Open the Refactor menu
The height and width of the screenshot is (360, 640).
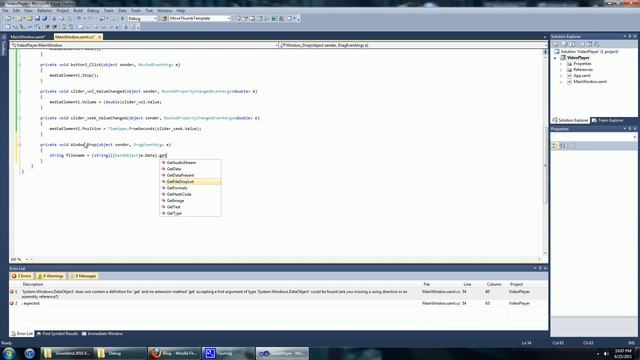[x=44, y=11]
